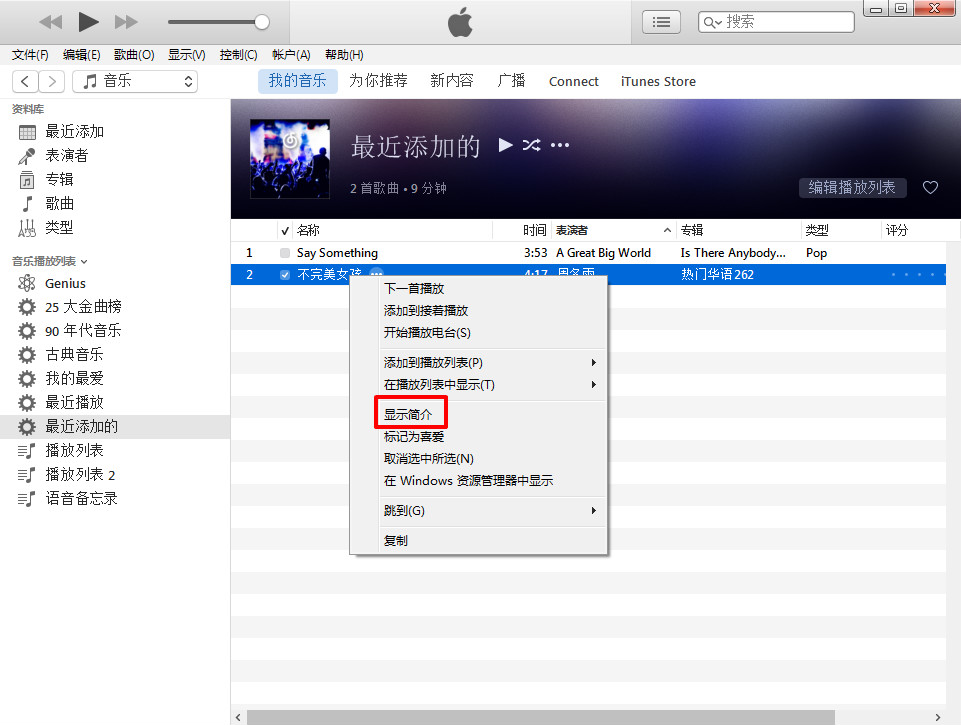Open the 帐户(A) menu

[291, 55]
